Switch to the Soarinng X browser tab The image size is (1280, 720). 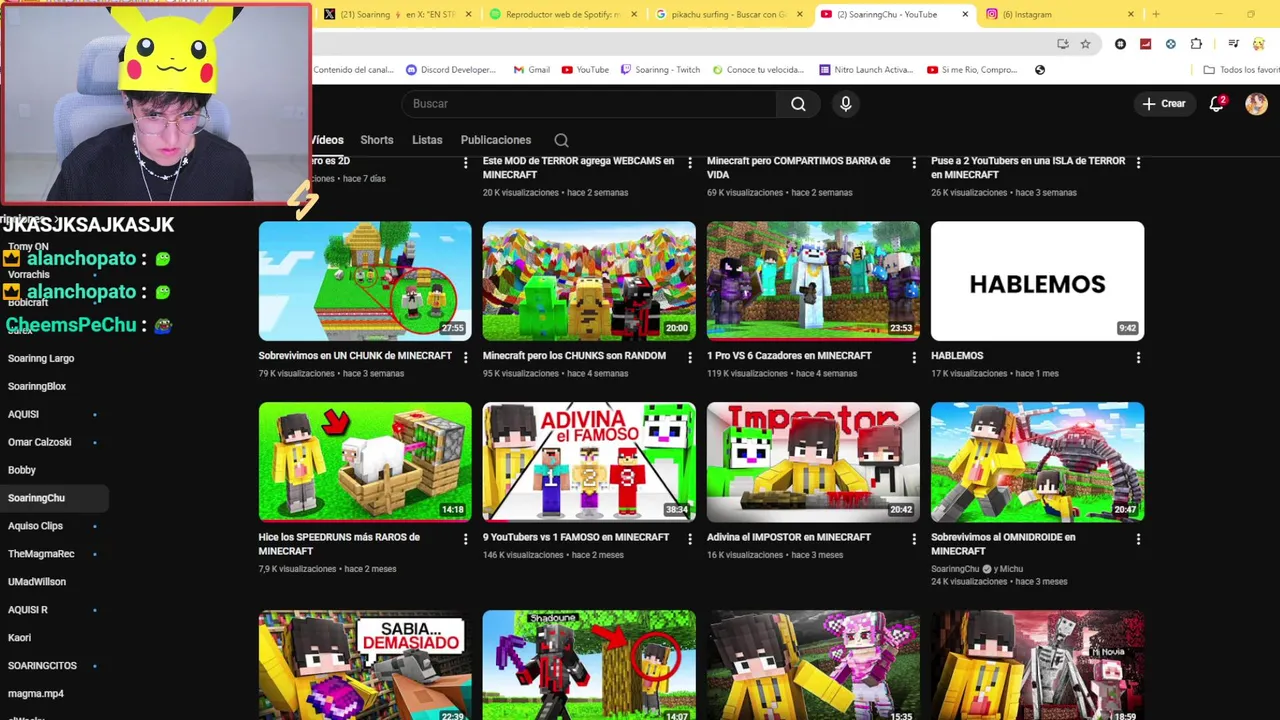[x=398, y=14]
